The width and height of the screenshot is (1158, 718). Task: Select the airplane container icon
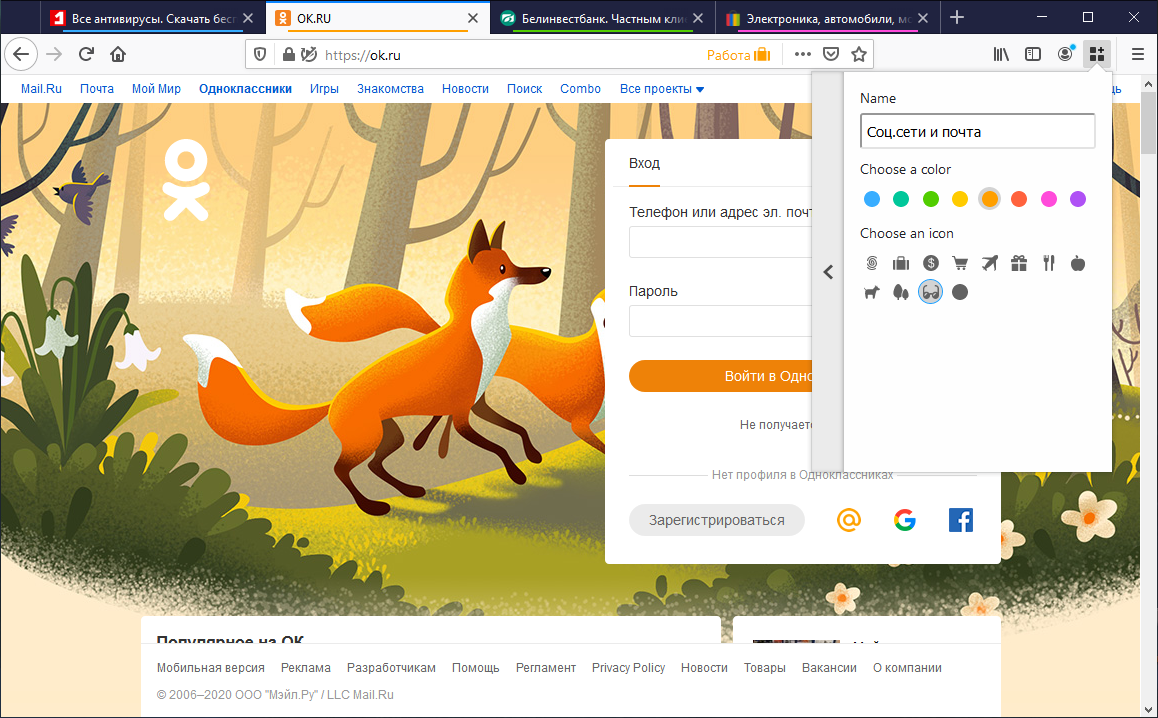tap(990, 263)
